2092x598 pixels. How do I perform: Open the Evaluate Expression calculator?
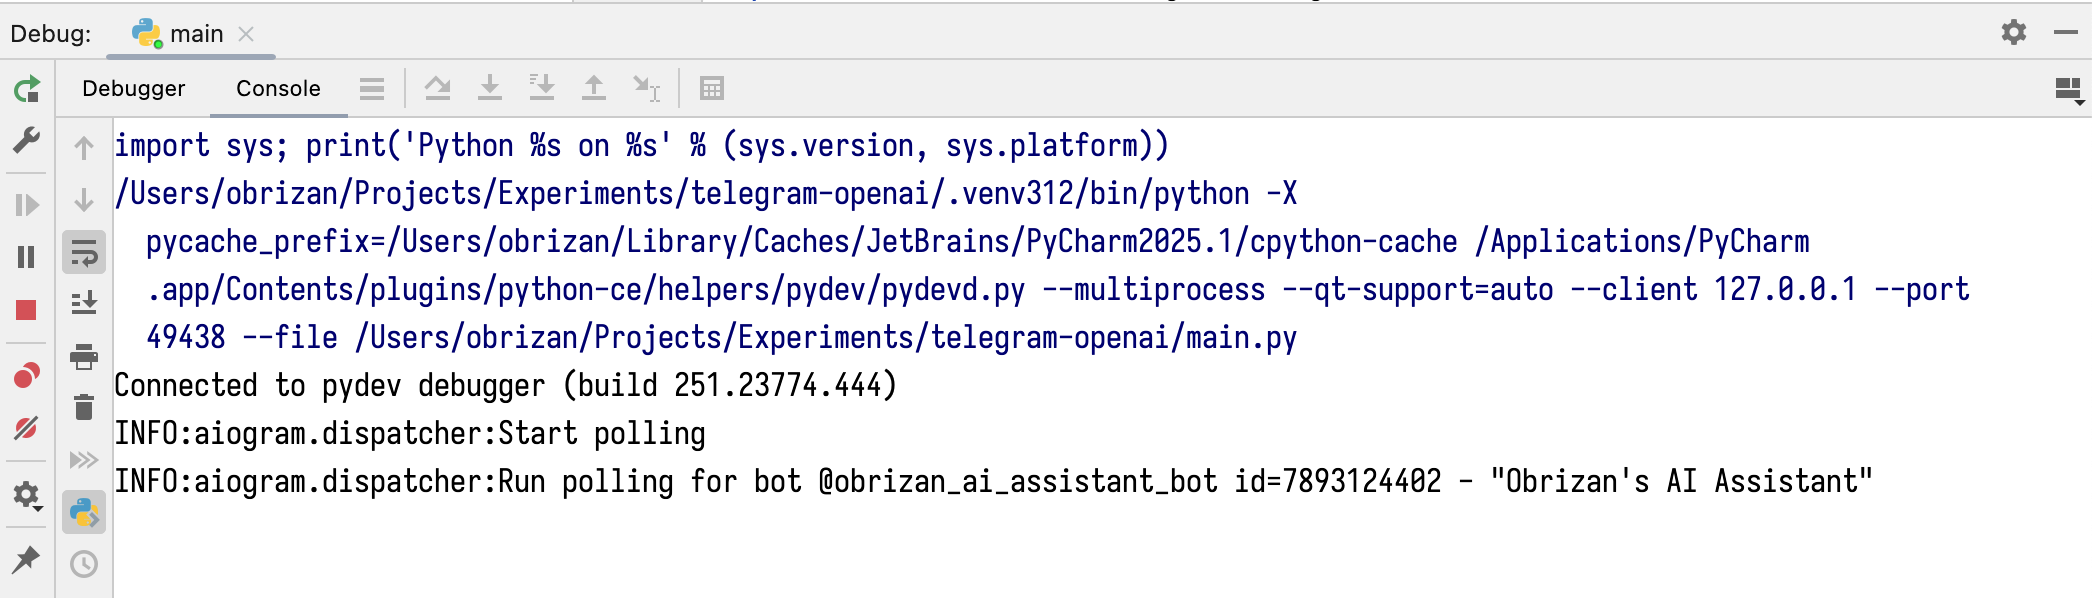pyautogui.click(x=711, y=89)
